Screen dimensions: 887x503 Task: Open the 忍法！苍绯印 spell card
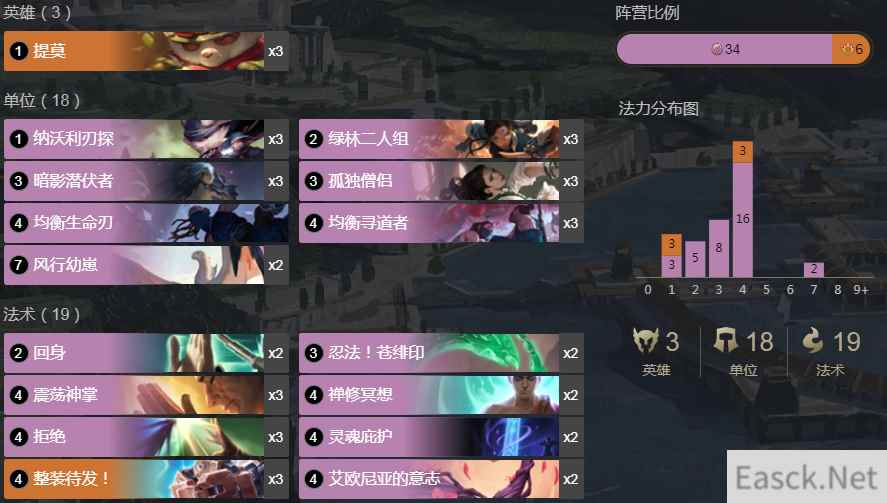pos(441,353)
